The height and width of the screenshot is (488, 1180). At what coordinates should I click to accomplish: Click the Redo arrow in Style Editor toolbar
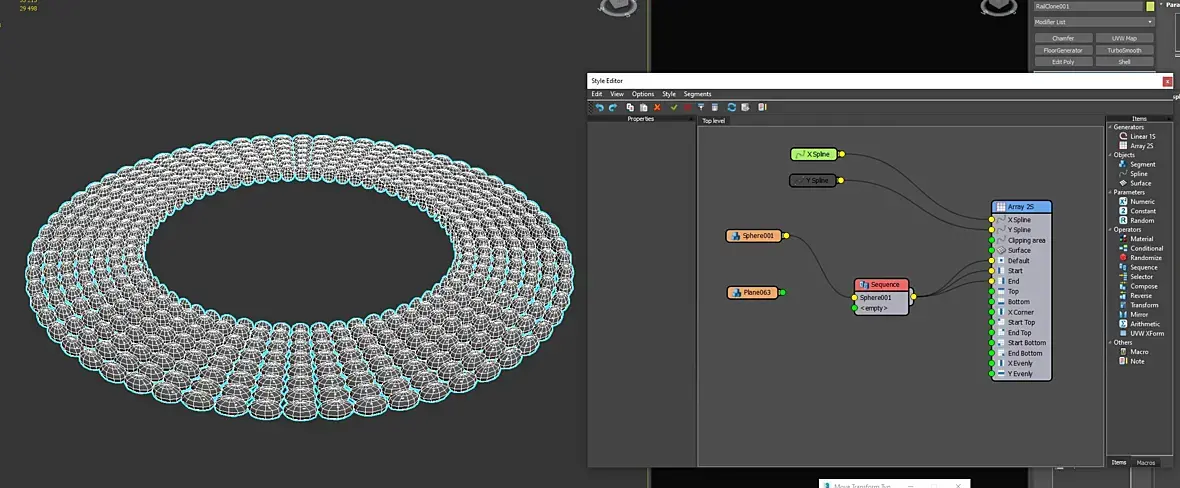click(x=613, y=108)
